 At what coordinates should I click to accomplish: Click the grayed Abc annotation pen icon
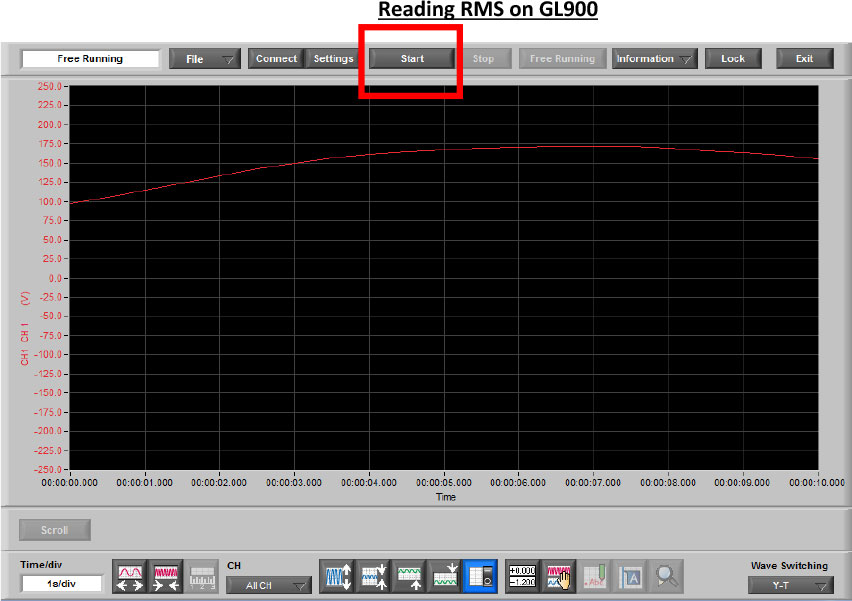click(x=594, y=577)
